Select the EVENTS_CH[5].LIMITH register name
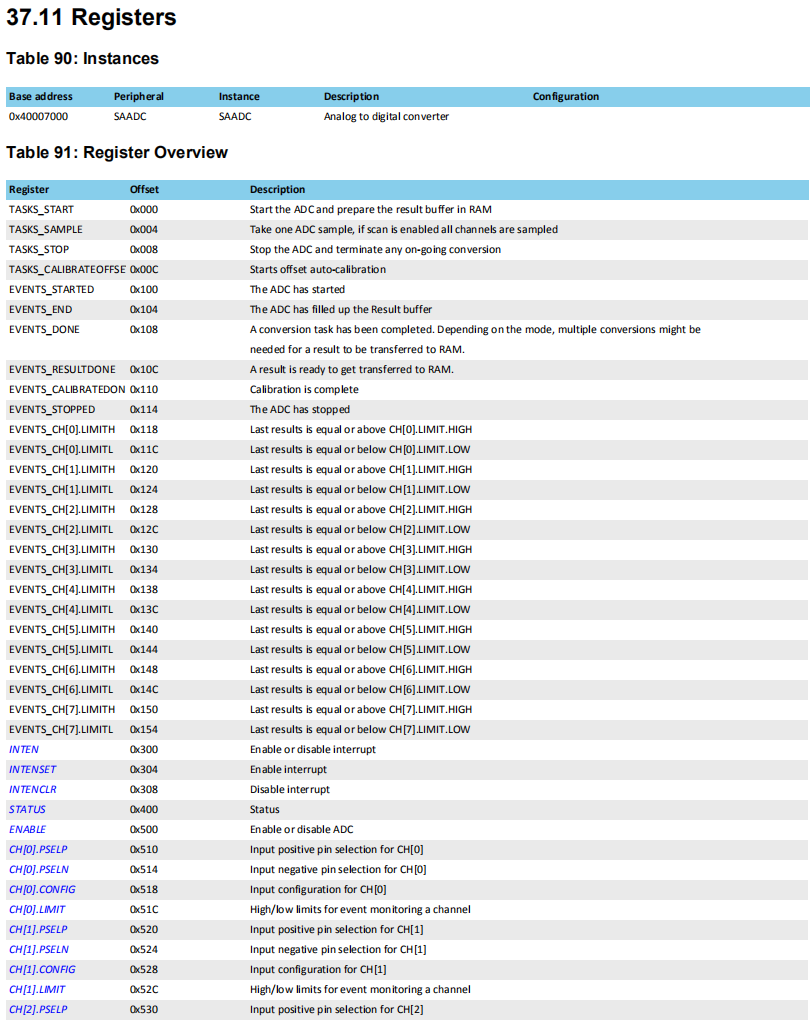Screen dimensions: 811x1026 click(62, 629)
